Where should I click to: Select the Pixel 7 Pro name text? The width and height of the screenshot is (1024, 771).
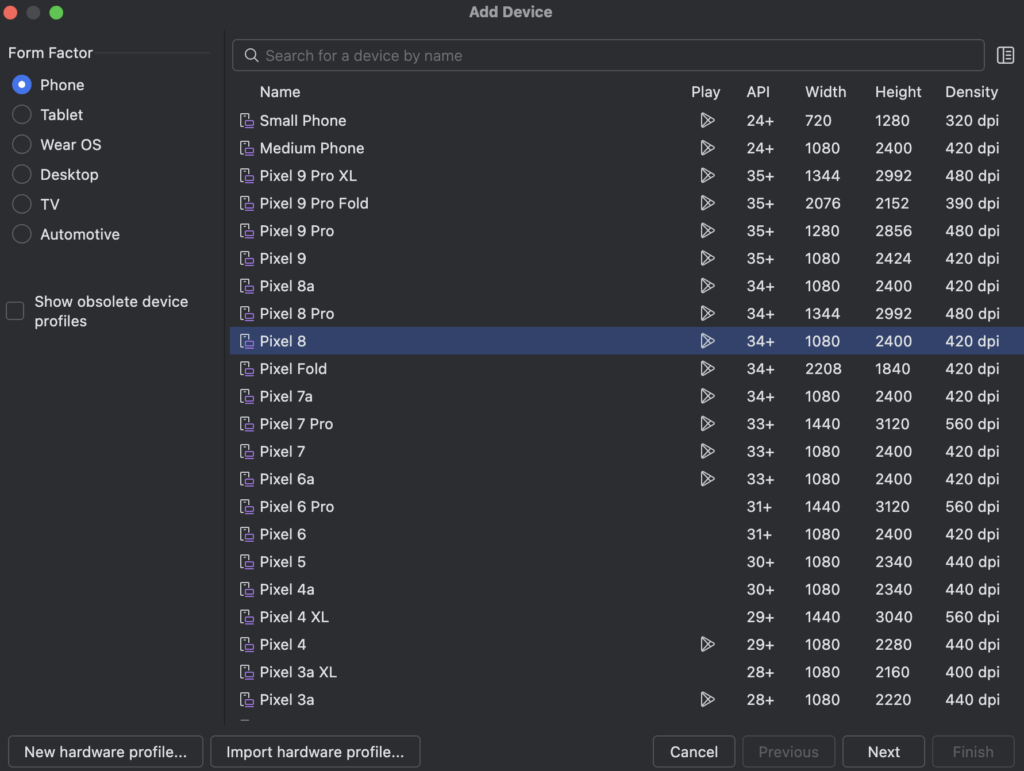[296, 424]
